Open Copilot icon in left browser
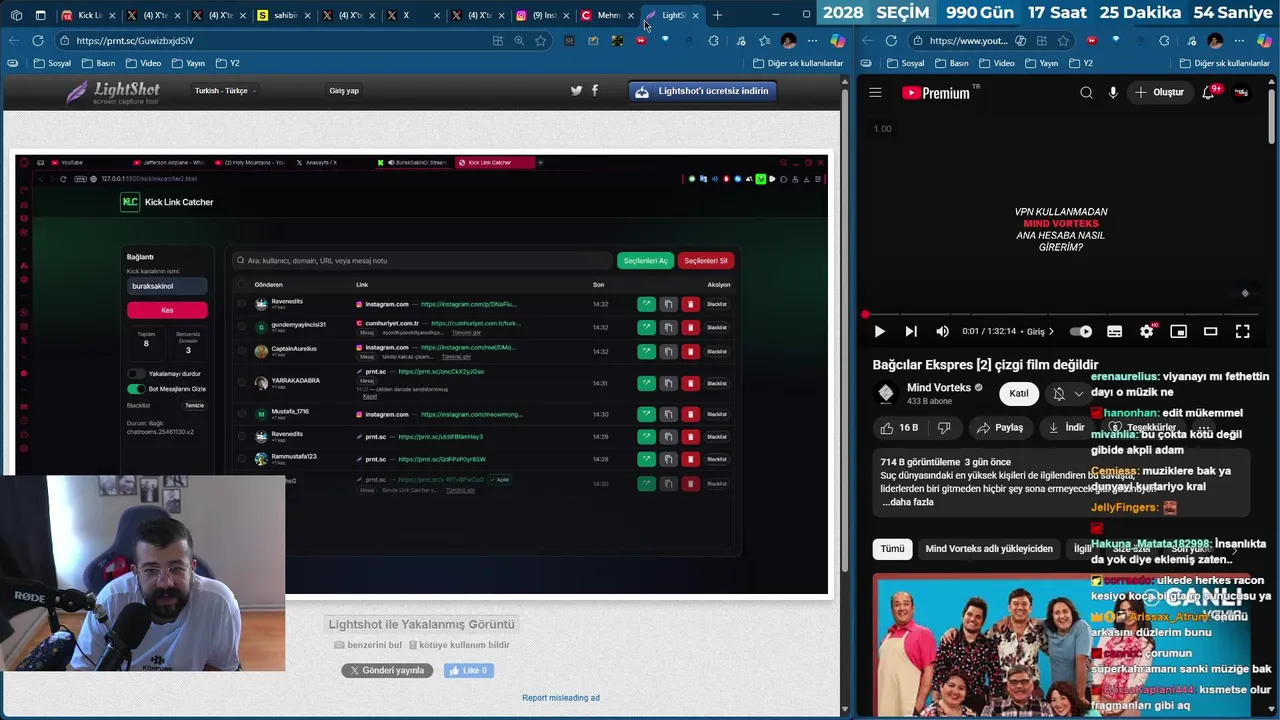Screen dimensions: 1280x720 click(x=837, y=41)
